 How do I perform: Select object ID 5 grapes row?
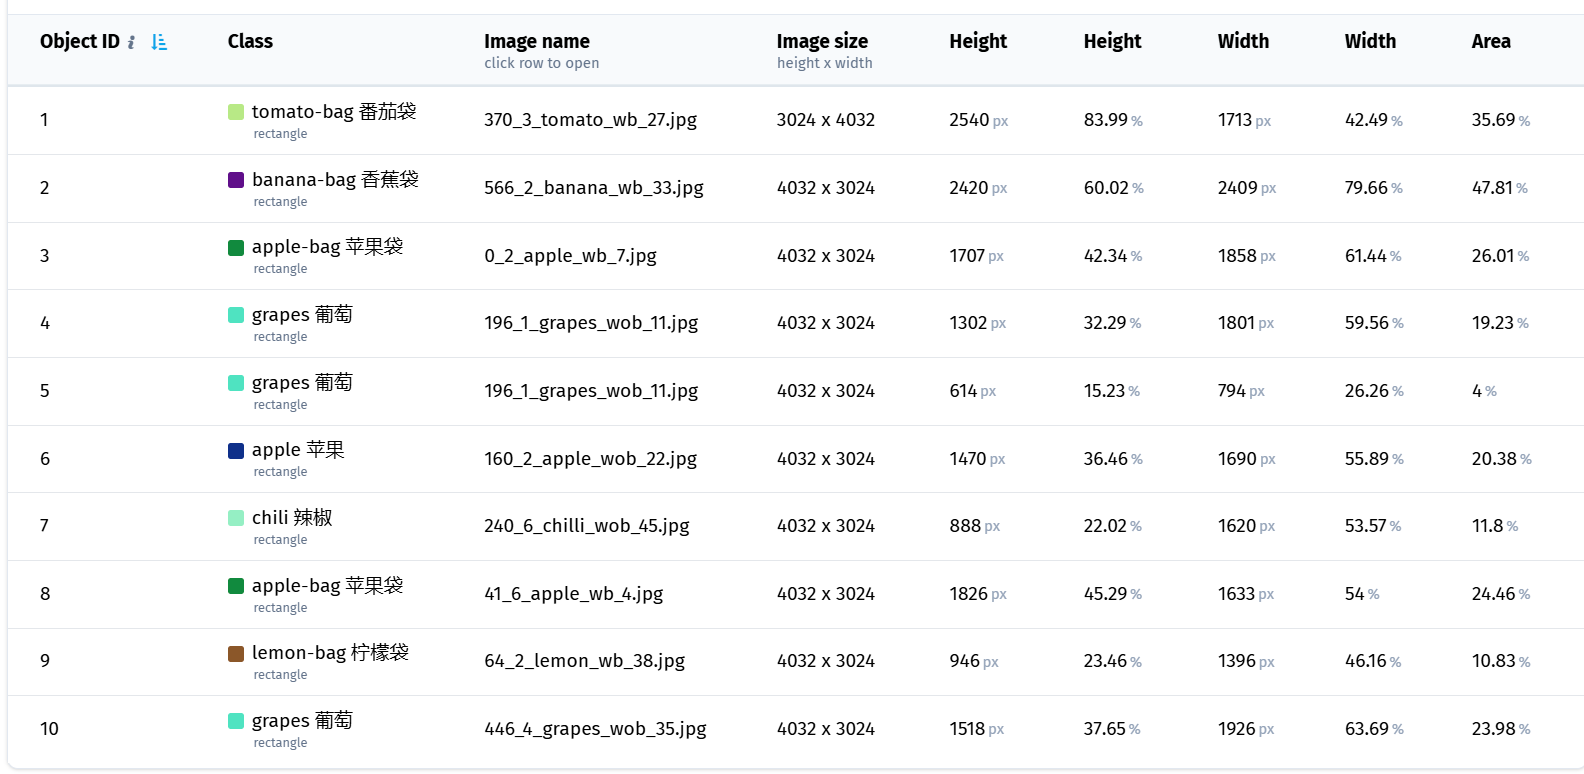[x=796, y=392]
